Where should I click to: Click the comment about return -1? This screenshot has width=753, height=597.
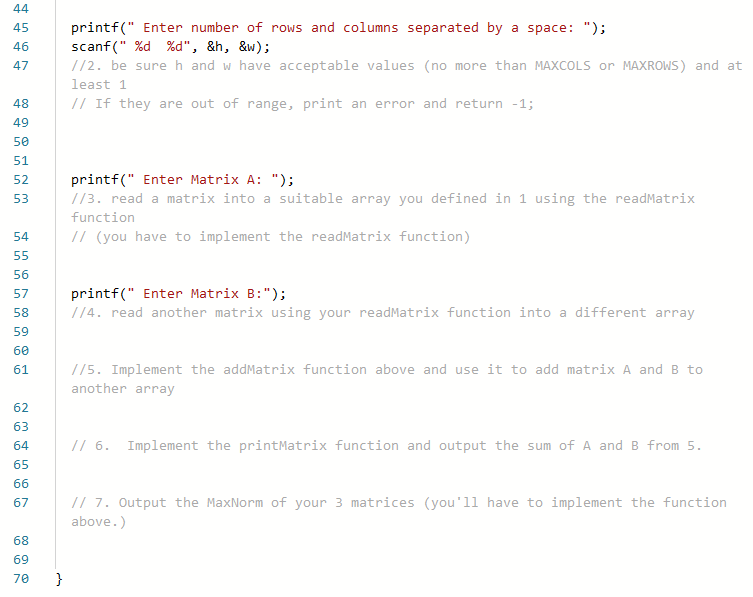[x=303, y=104]
